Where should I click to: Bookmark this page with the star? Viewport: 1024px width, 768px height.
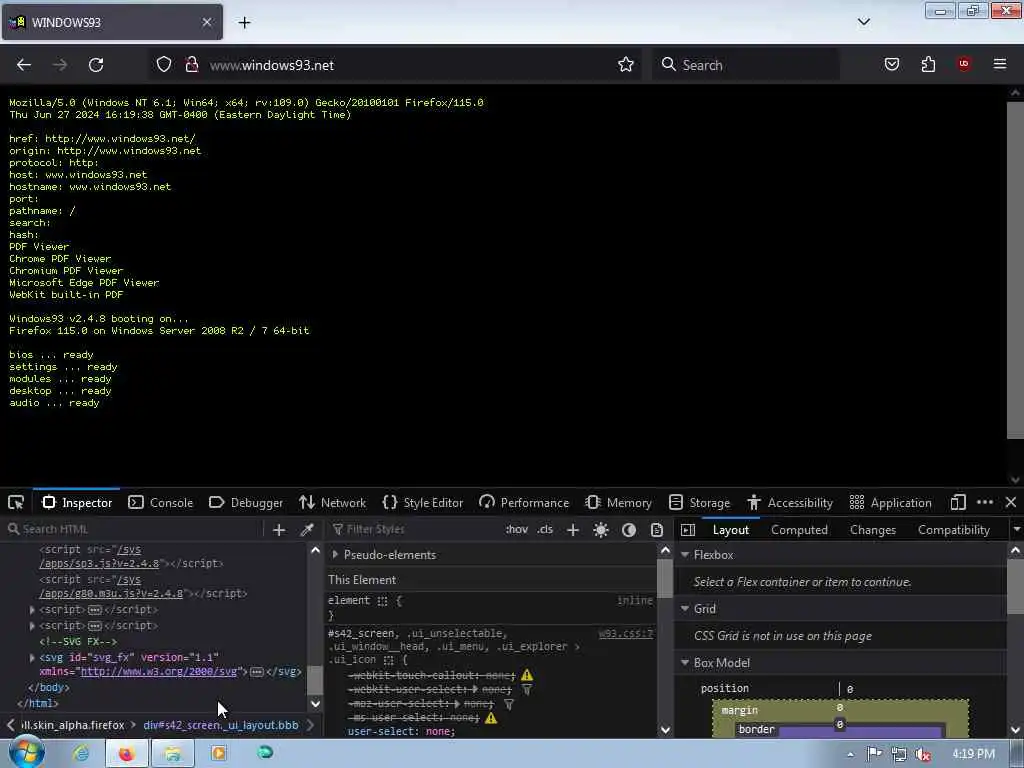626,65
